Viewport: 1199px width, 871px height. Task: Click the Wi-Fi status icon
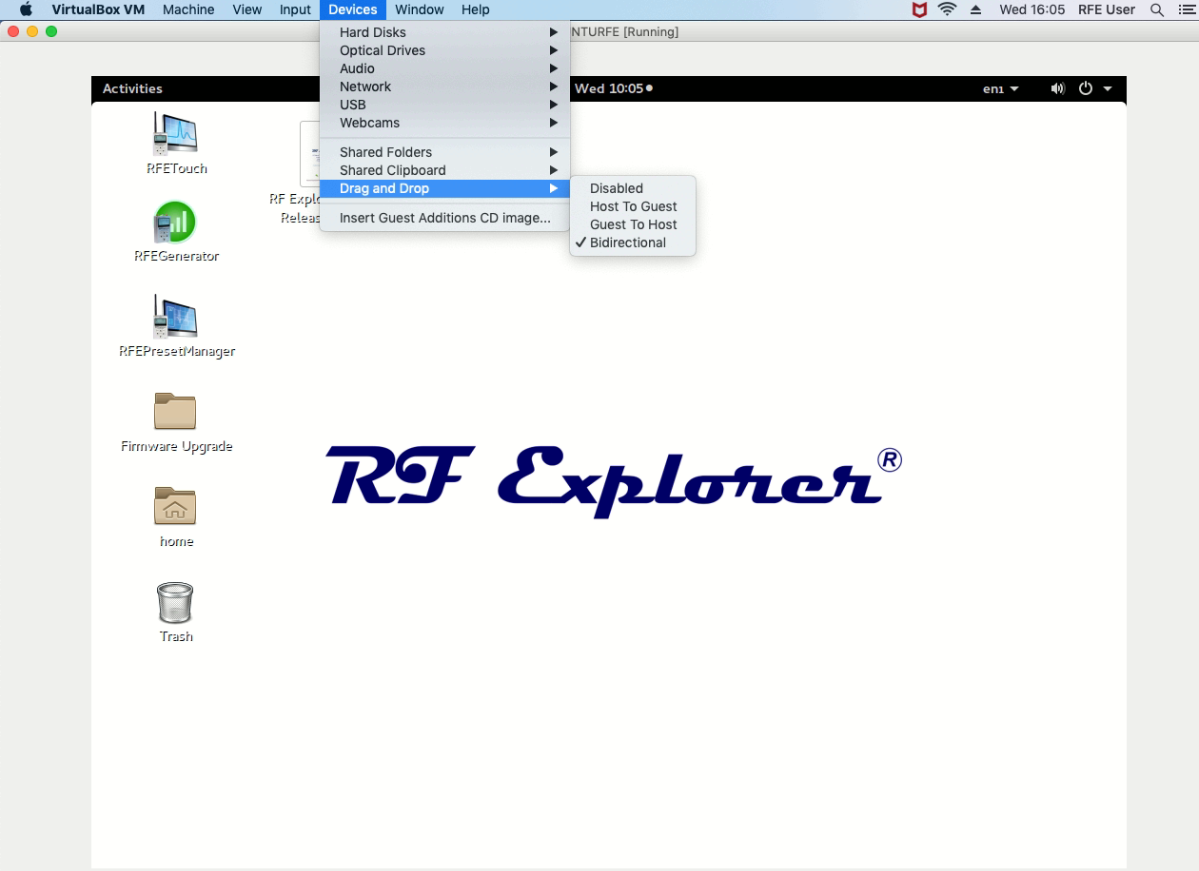[947, 10]
